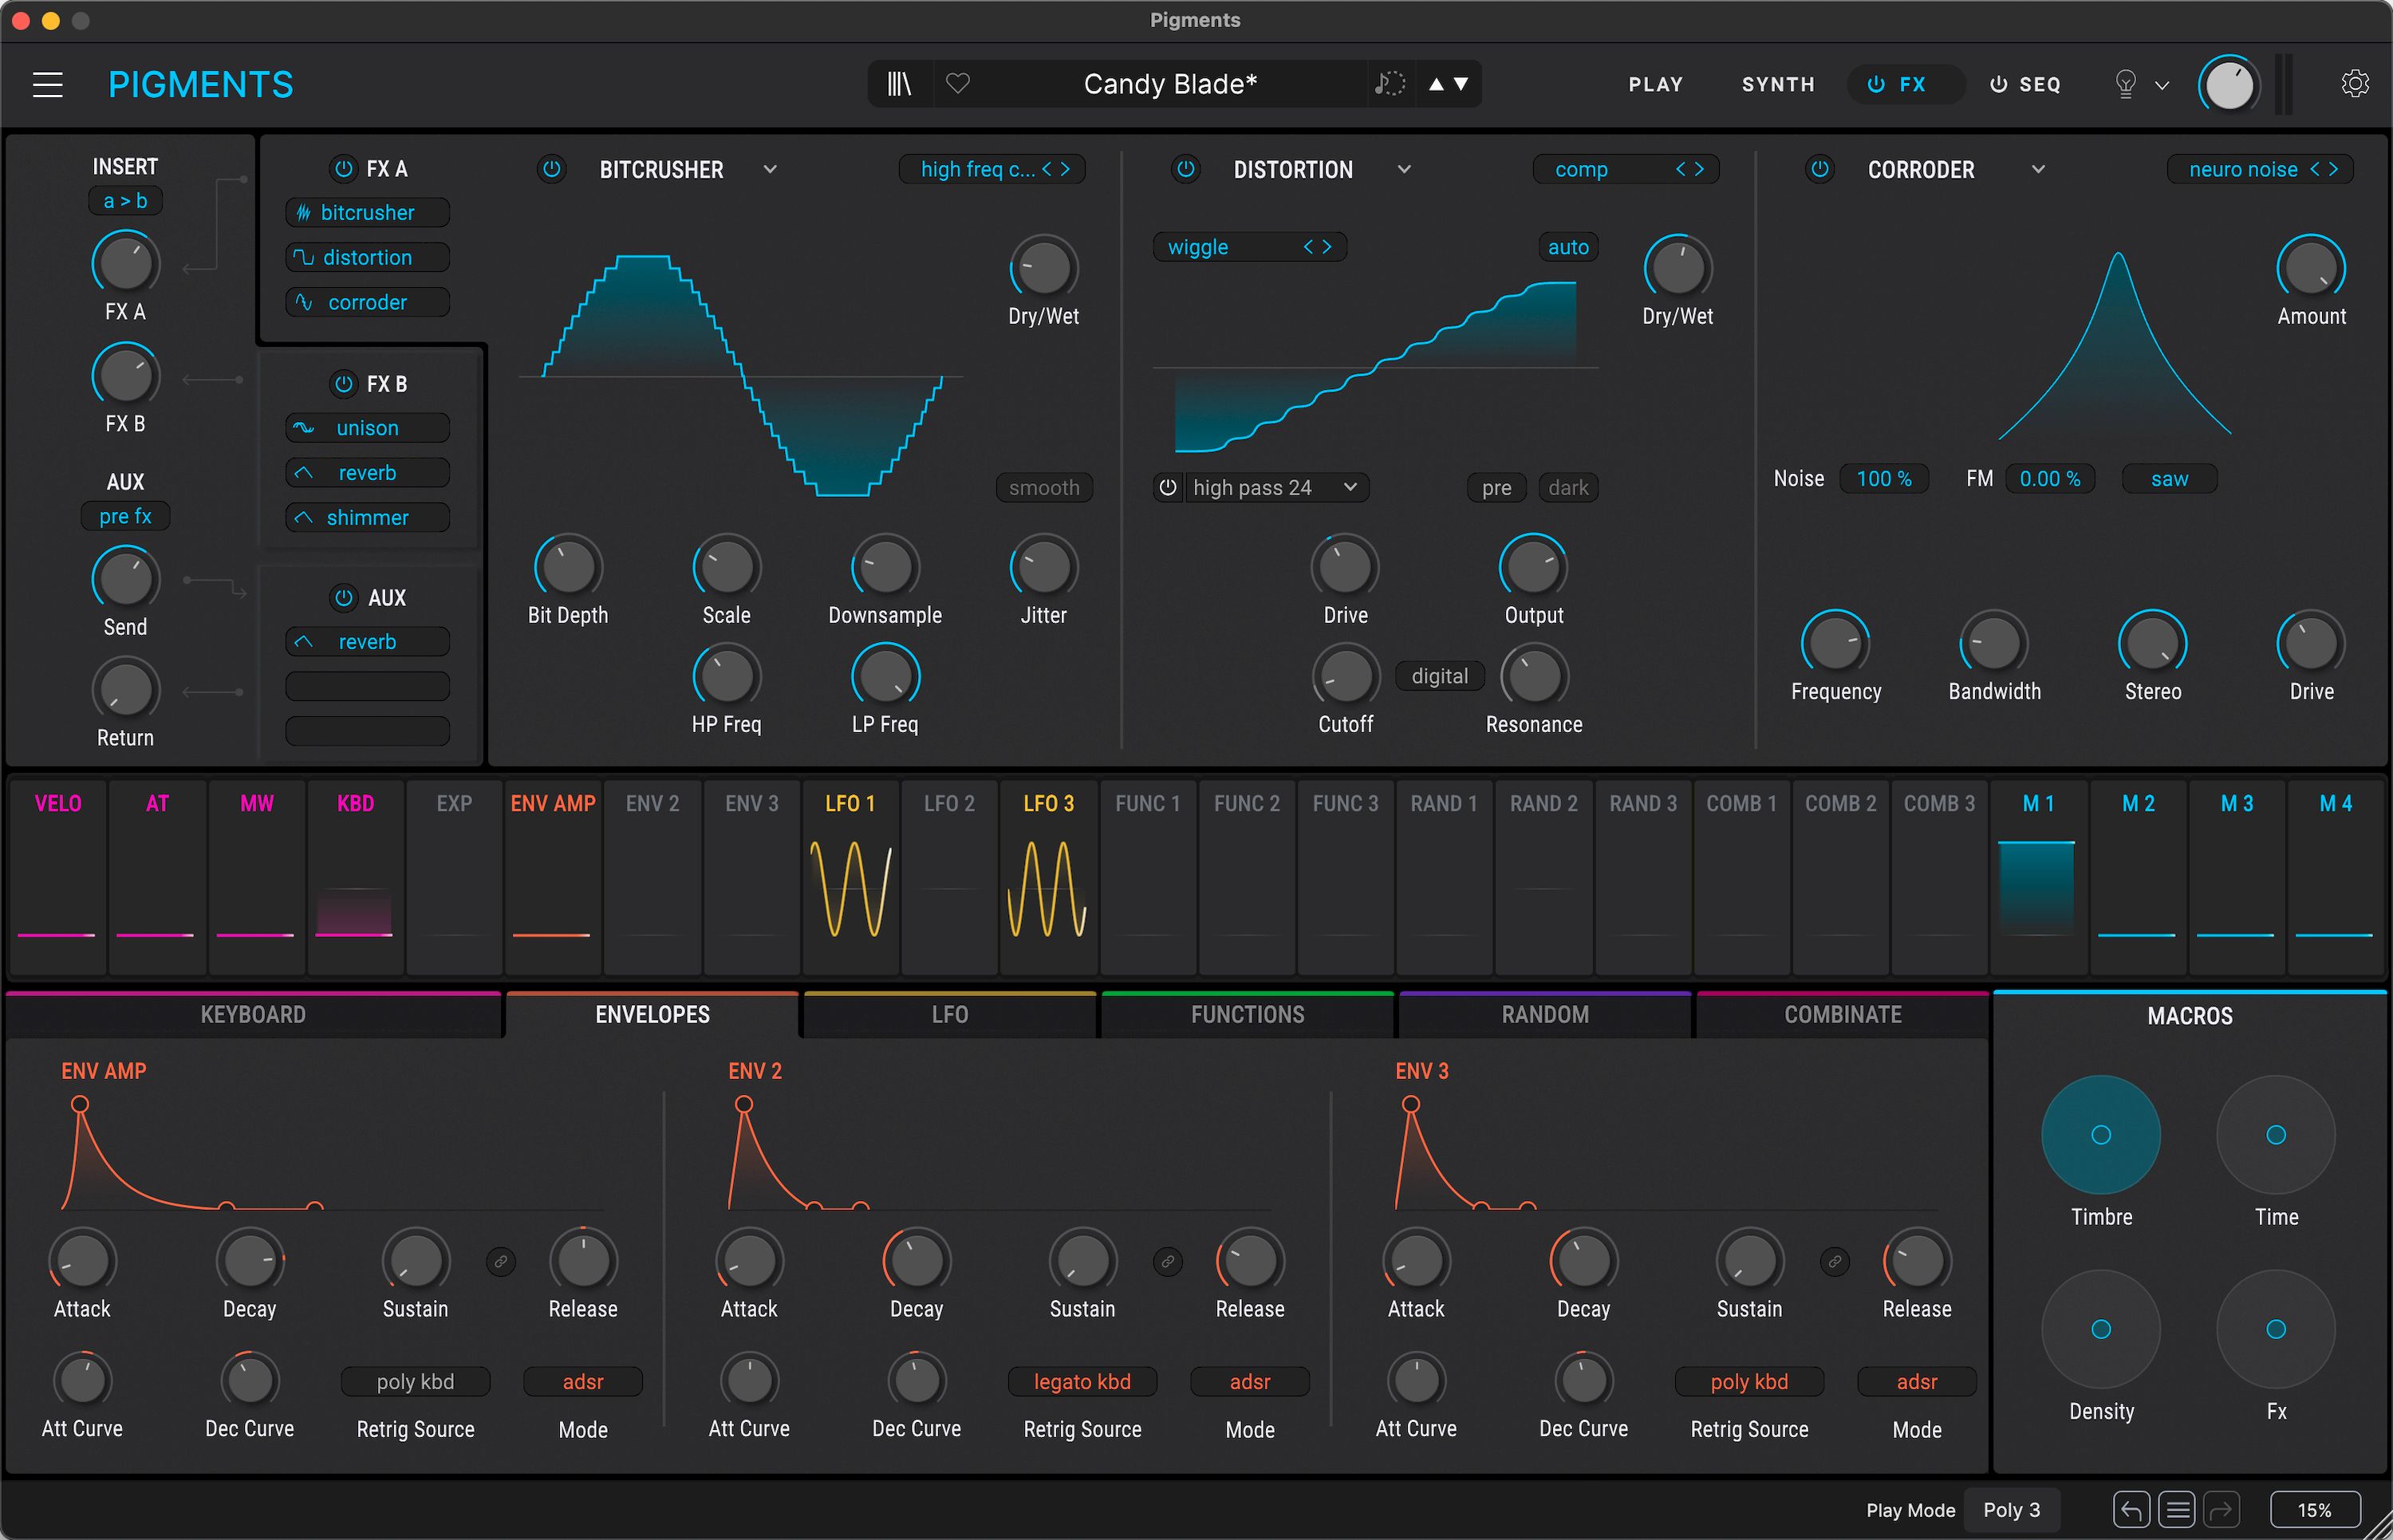The height and width of the screenshot is (1540, 2393).
Task: Select the shimmer slot in FX B
Action: 367,518
